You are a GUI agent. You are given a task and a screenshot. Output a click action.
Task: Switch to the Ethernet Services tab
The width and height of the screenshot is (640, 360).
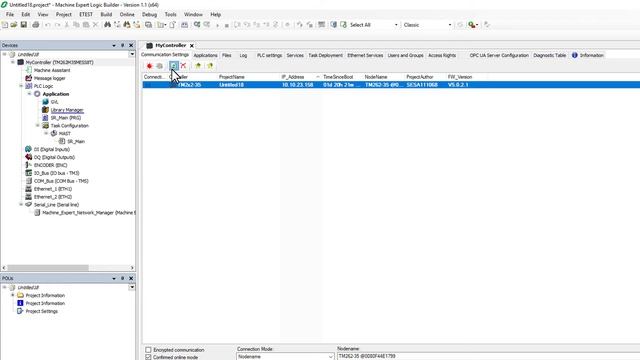click(365, 55)
